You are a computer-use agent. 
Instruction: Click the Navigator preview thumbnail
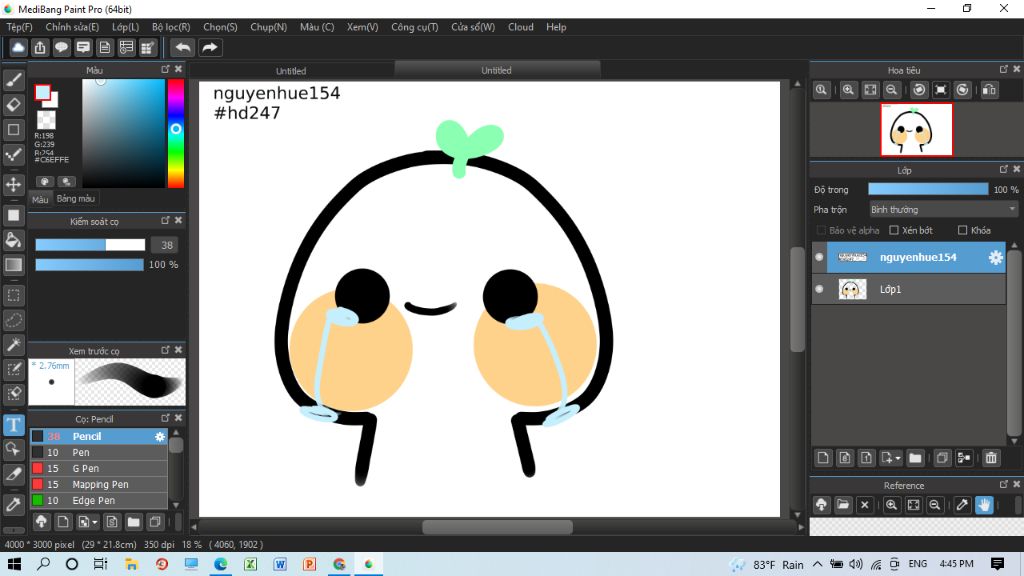[916, 129]
